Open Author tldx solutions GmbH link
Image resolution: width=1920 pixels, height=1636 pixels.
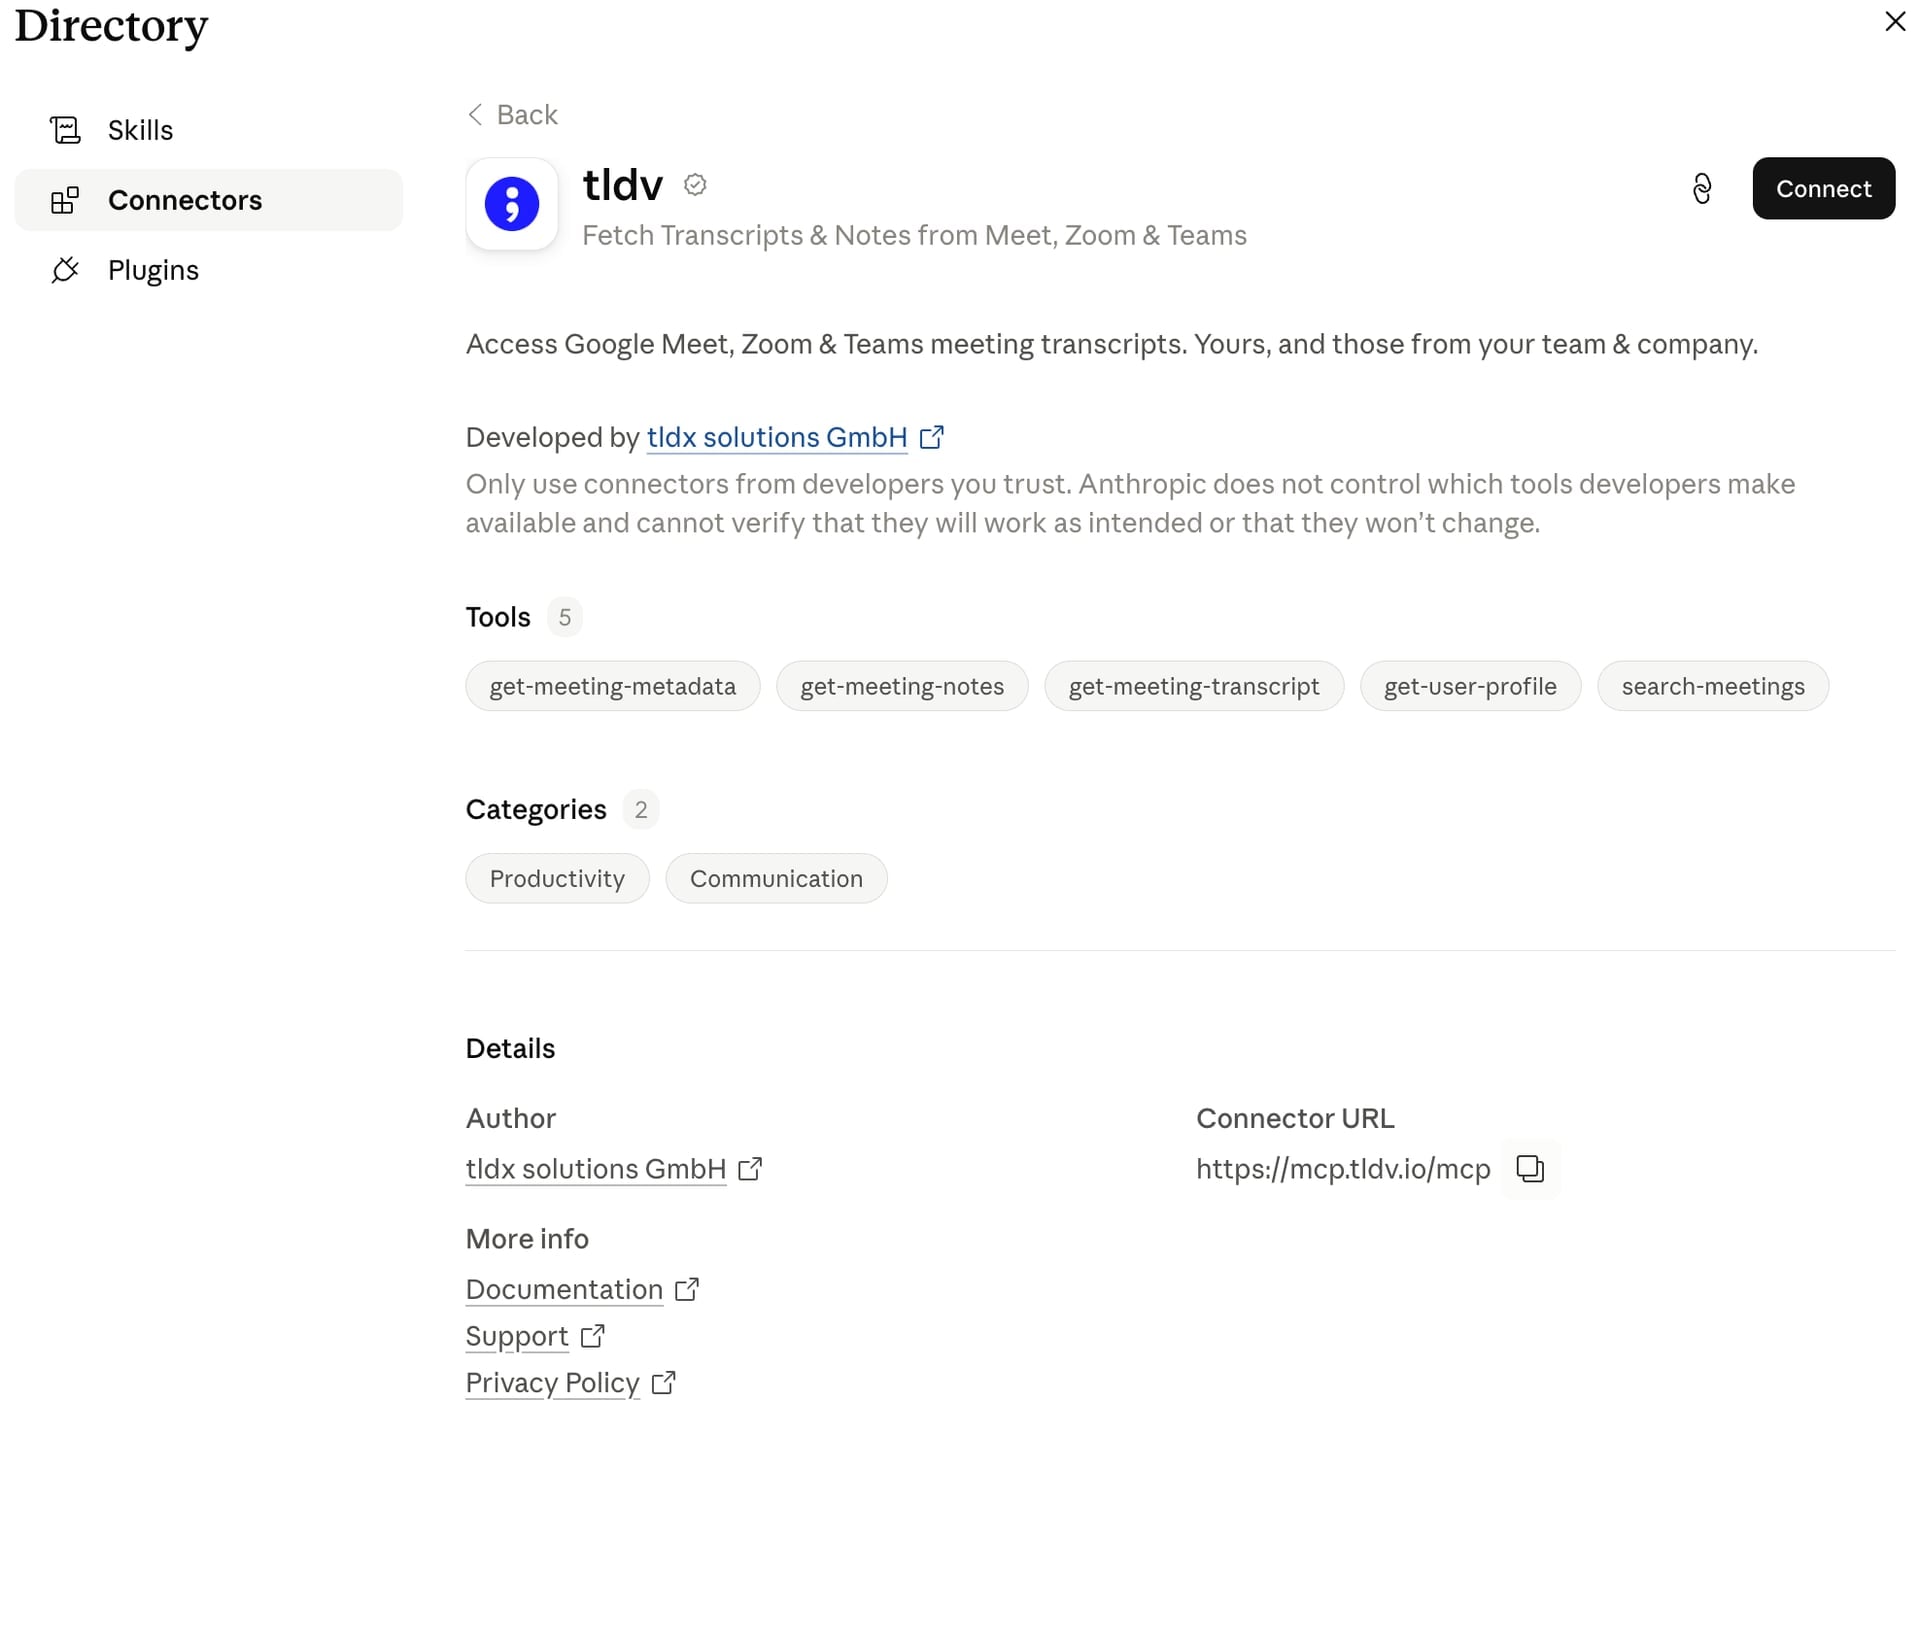point(596,1169)
